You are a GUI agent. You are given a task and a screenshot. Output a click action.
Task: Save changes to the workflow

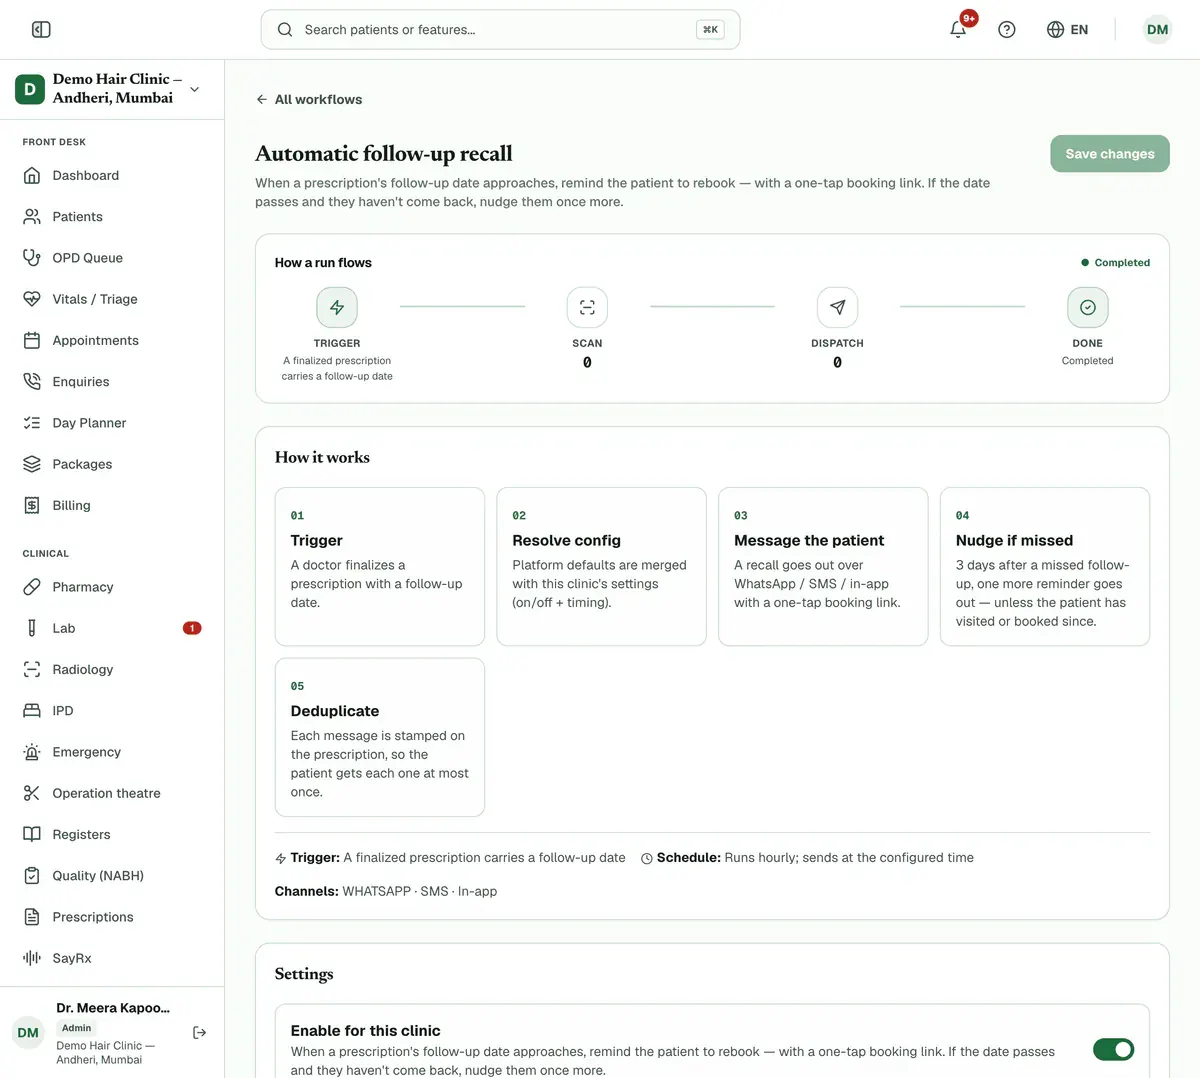pos(1110,153)
